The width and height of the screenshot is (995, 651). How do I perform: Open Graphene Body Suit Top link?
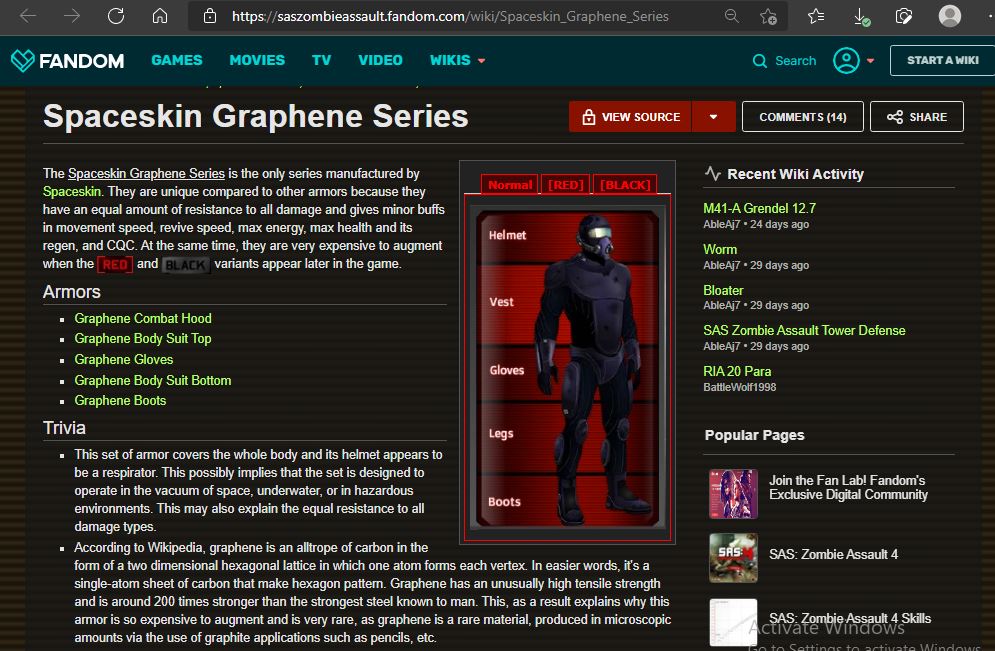(x=143, y=339)
